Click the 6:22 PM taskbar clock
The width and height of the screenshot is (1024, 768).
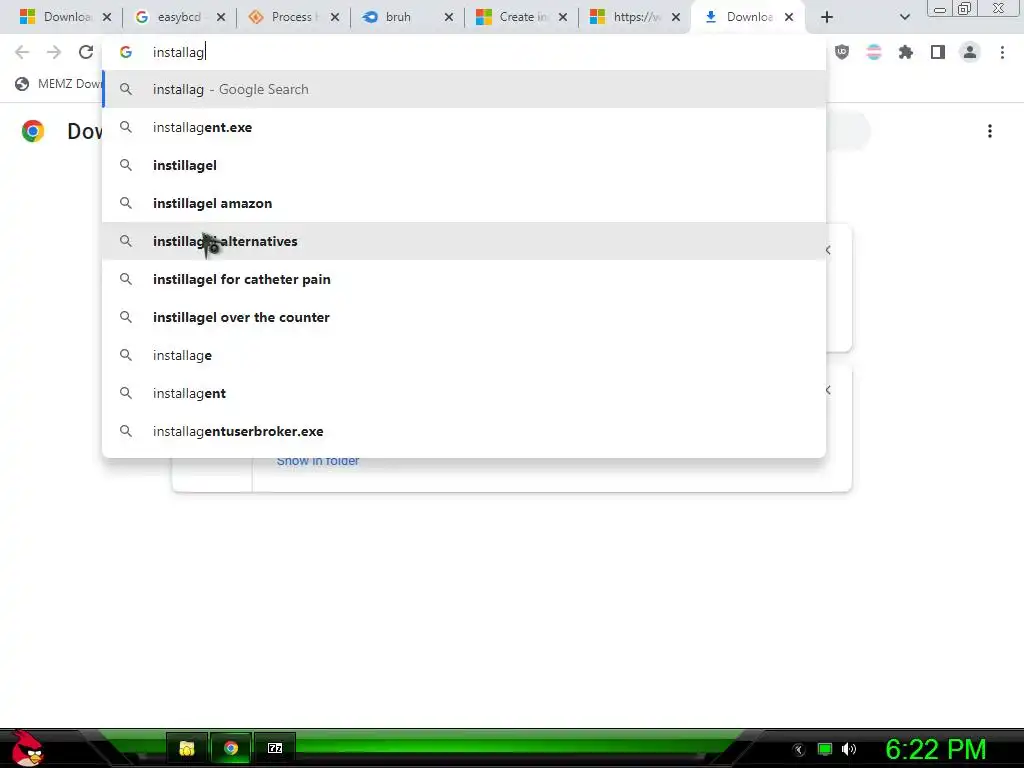pyautogui.click(x=935, y=750)
